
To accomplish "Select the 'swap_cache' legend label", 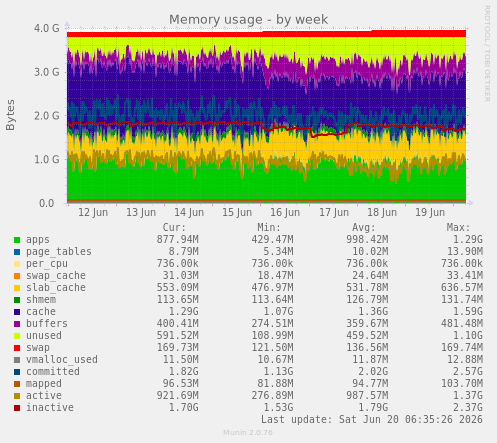I will (x=56, y=276).
